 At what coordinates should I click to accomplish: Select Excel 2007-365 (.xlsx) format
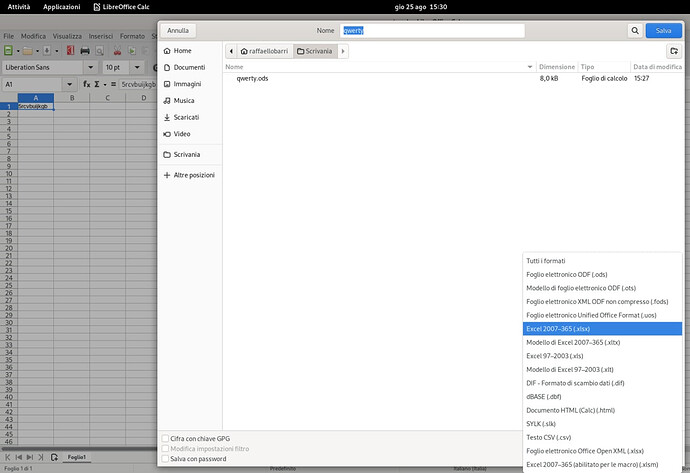tap(602, 329)
